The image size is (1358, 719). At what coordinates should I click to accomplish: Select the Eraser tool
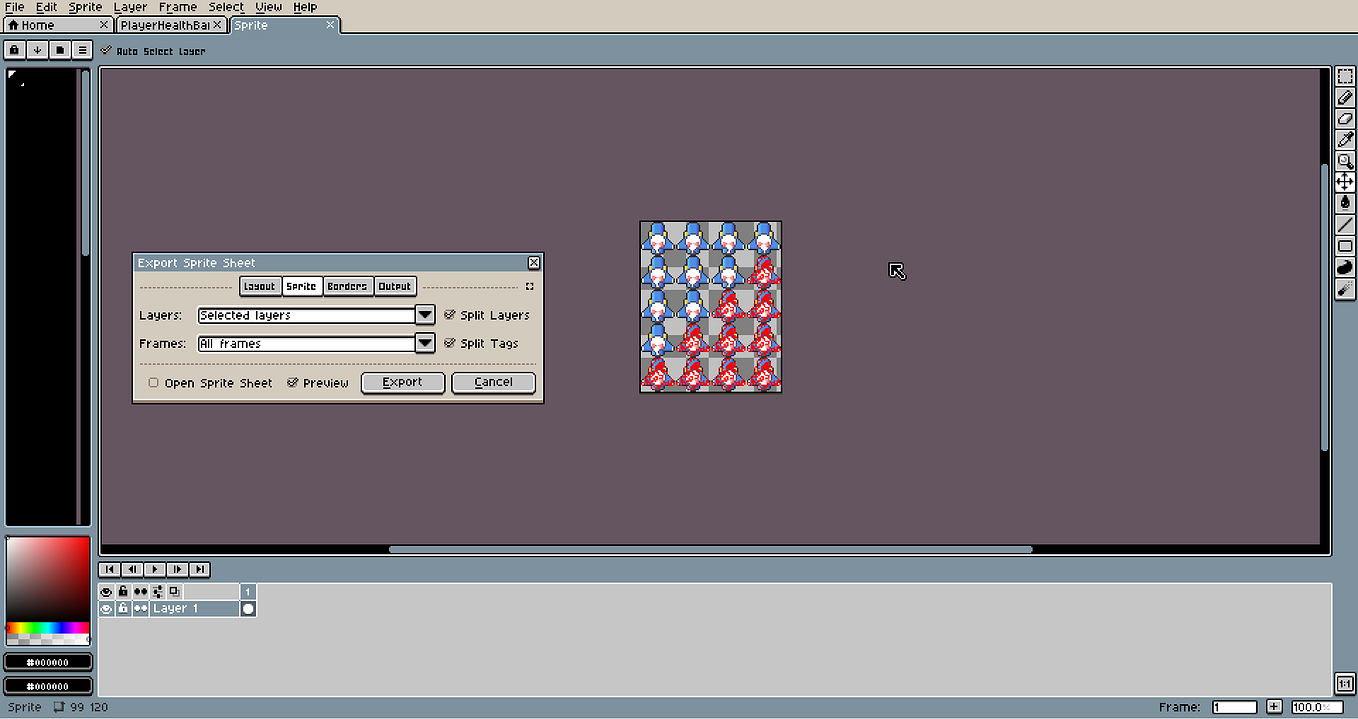click(1345, 119)
